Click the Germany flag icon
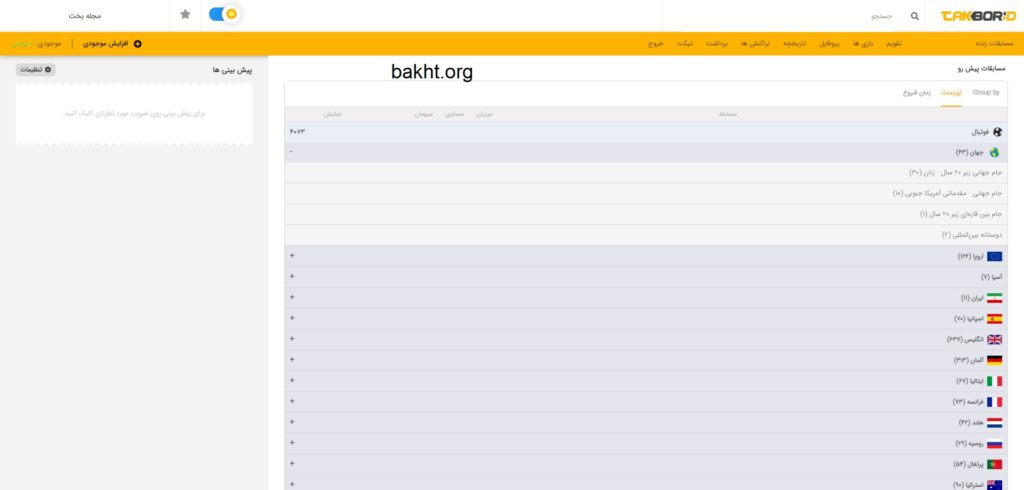The width and height of the screenshot is (1024, 490). 994,360
